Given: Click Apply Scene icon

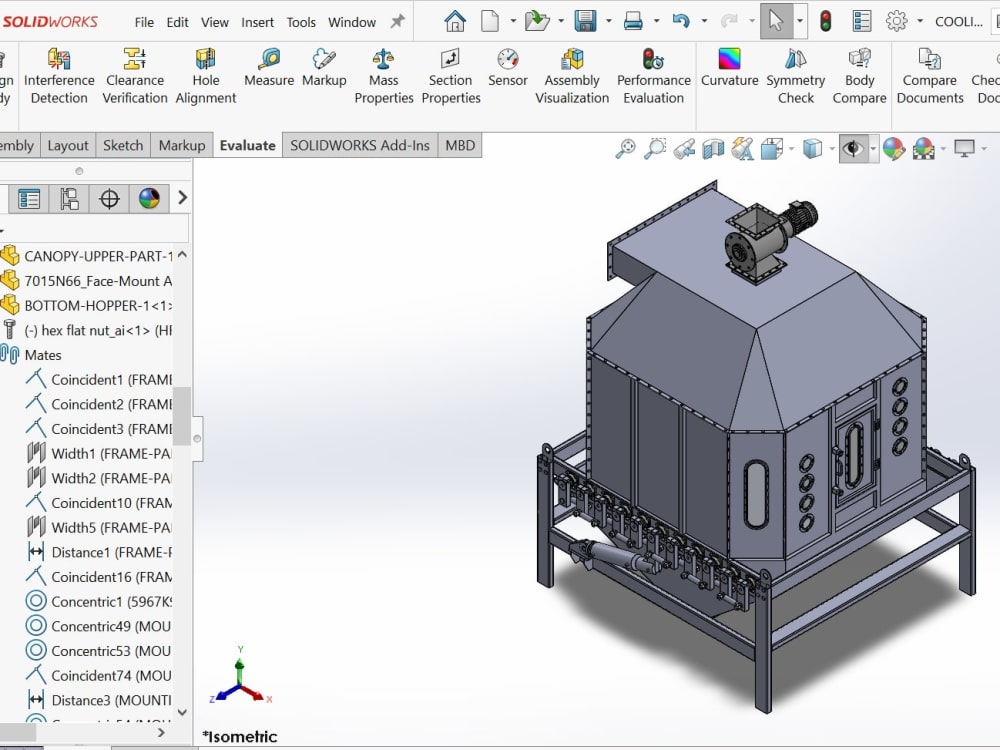Looking at the screenshot, I should click(x=923, y=149).
